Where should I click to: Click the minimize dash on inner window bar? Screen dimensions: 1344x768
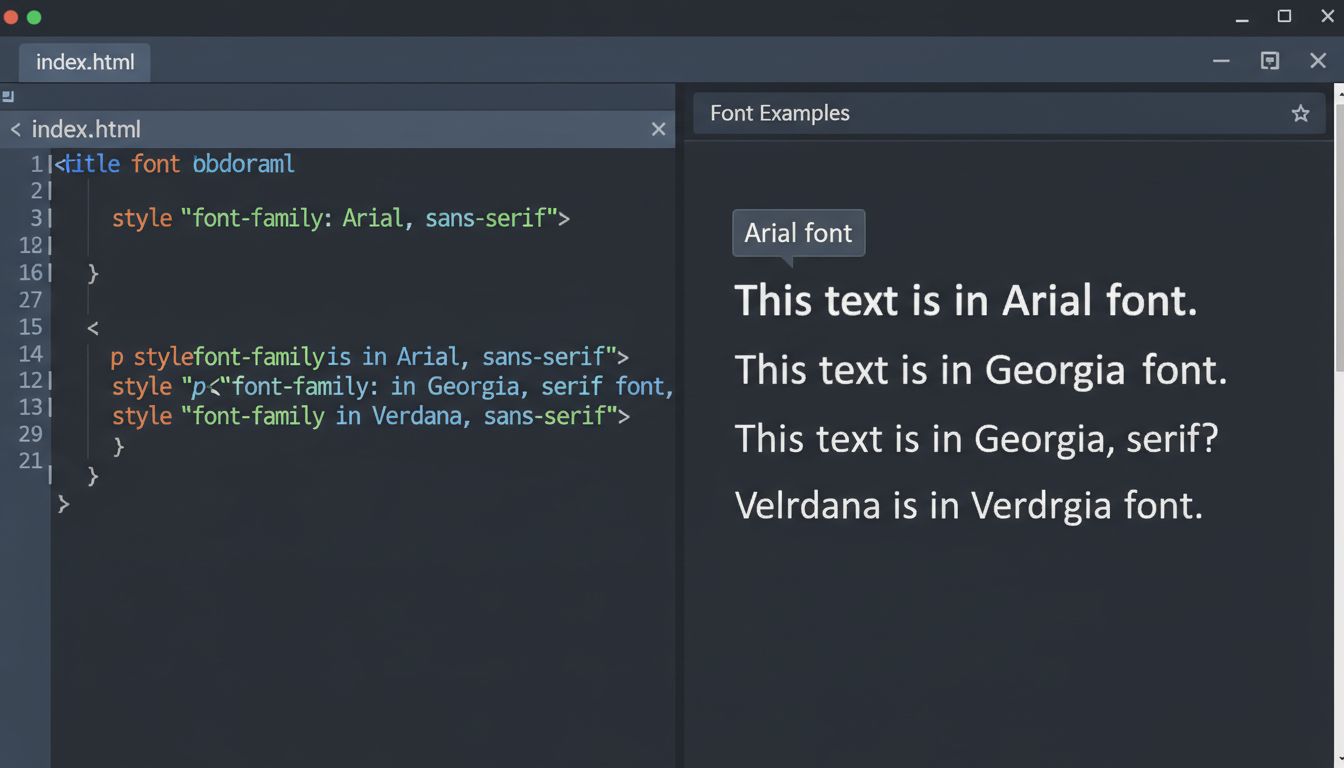coord(1221,61)
